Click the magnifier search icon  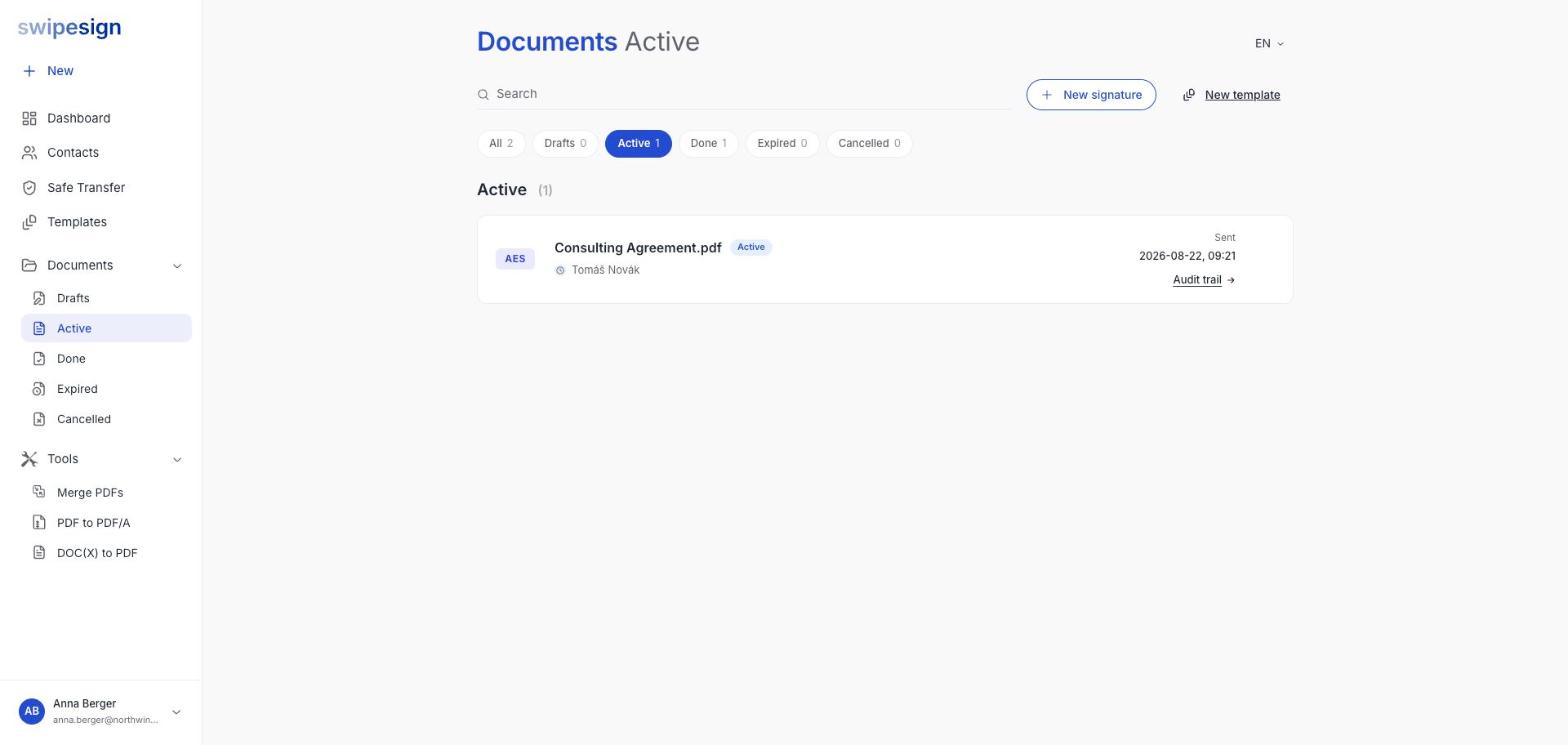[483, 94]
